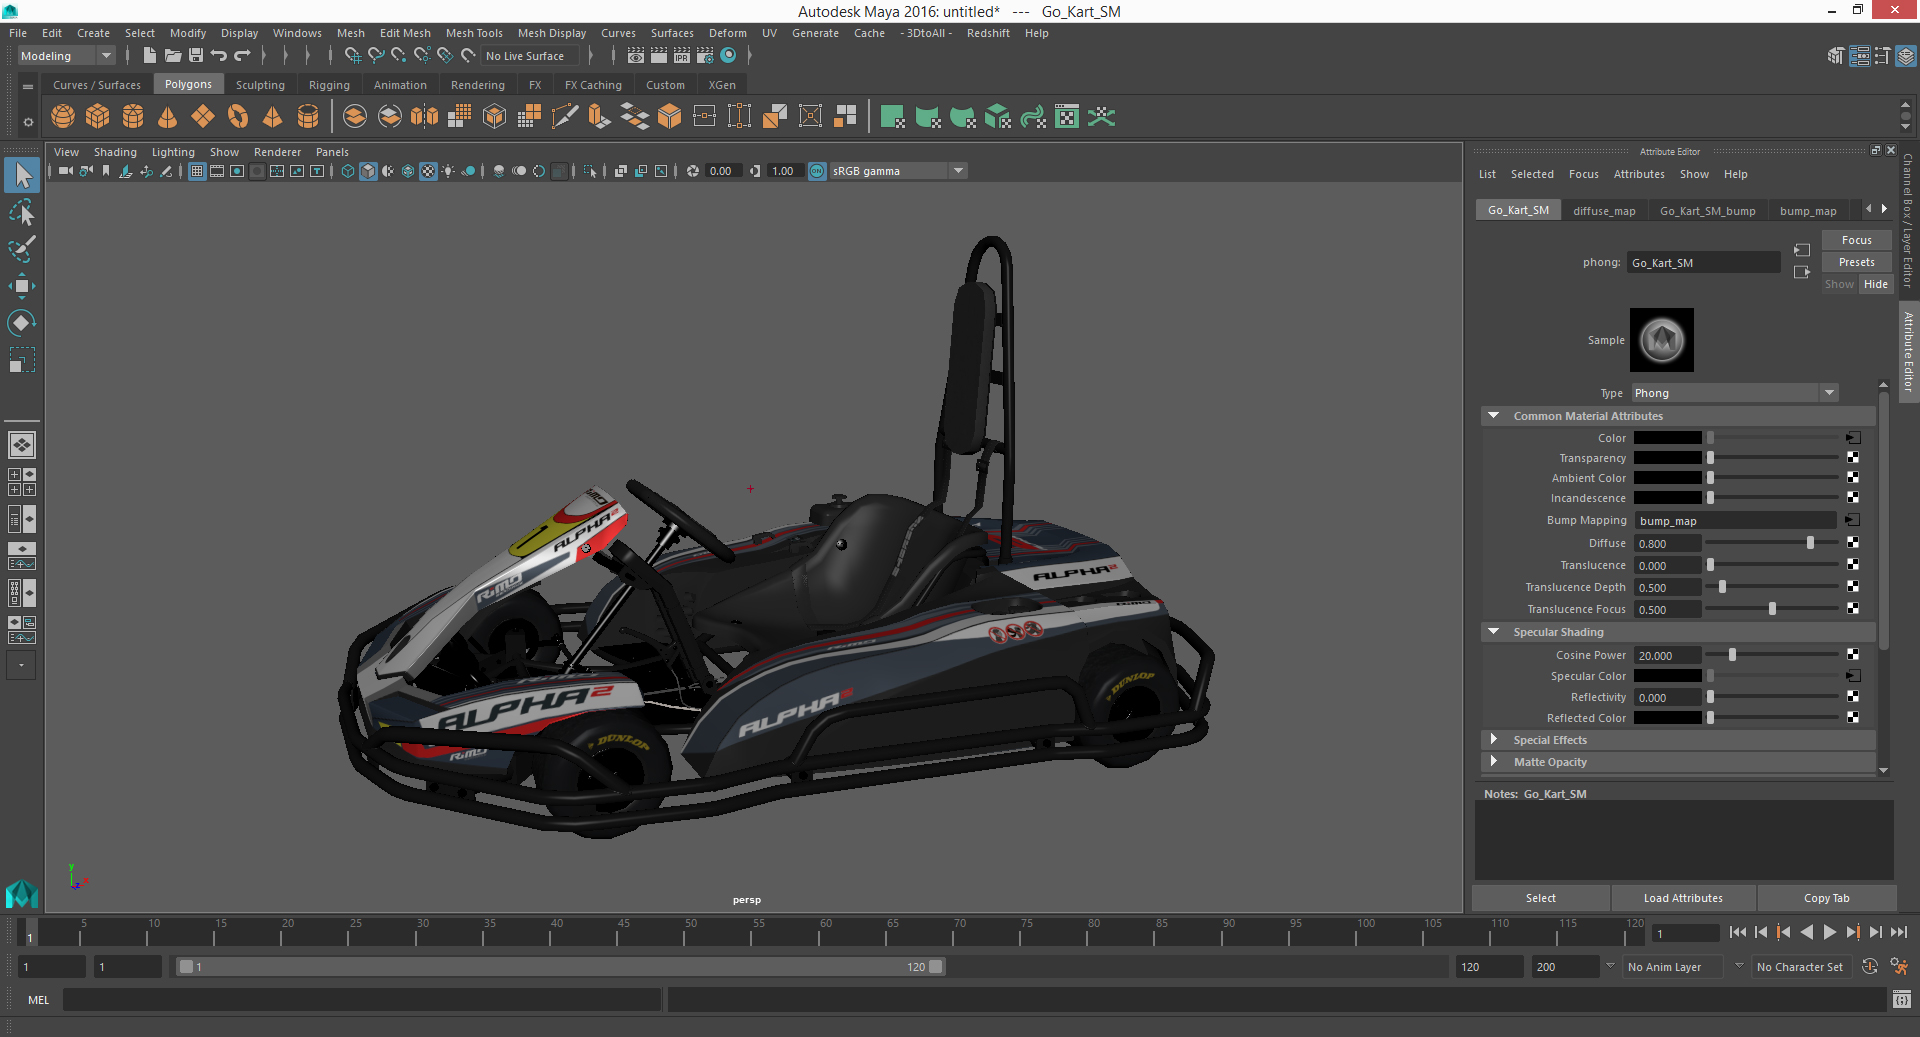Create a polygon pyramid from shelf
1920x1037 pixels.
[x=273, y=117]
